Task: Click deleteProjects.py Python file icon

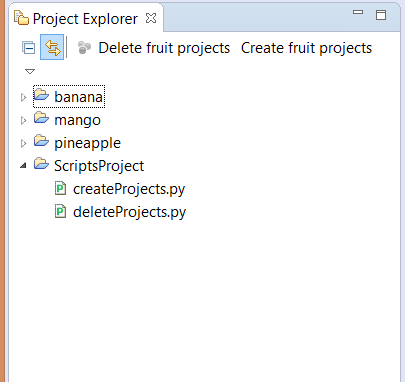Action: click(60, 212)
